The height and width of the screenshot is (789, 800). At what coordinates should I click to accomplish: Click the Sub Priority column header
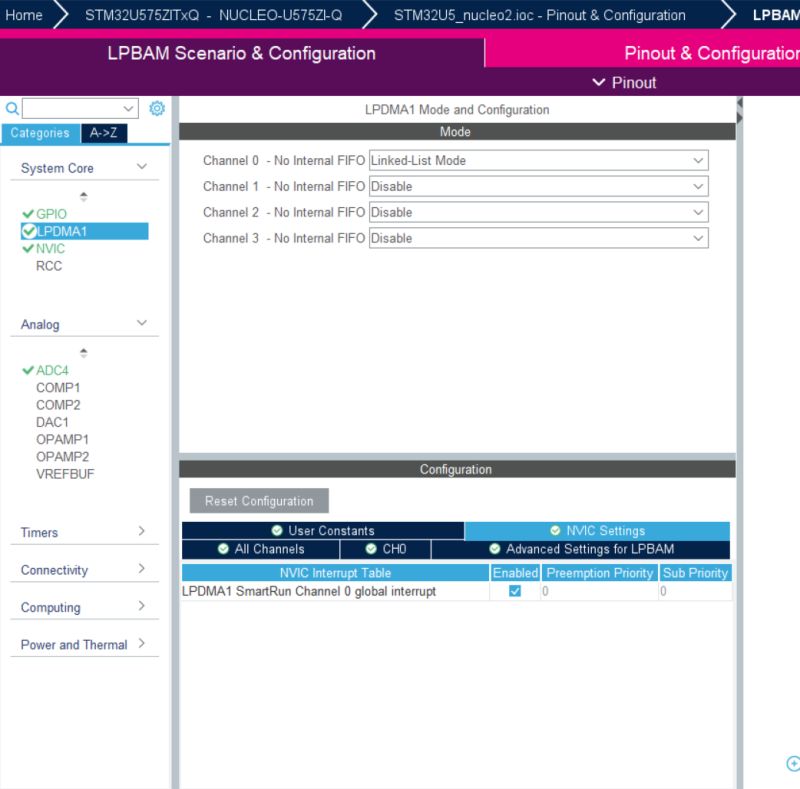[695, 573]
